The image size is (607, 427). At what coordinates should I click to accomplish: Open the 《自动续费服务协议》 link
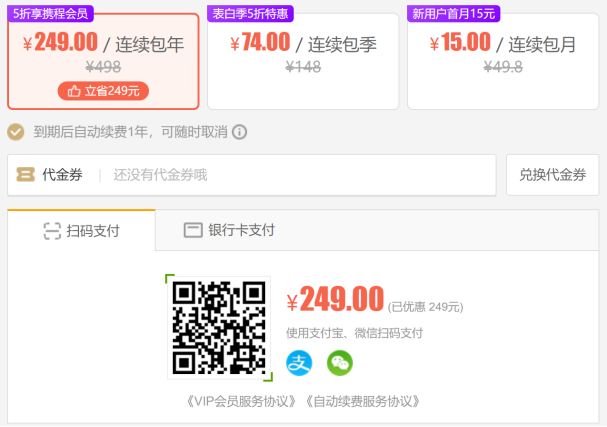tap(362, 401)
